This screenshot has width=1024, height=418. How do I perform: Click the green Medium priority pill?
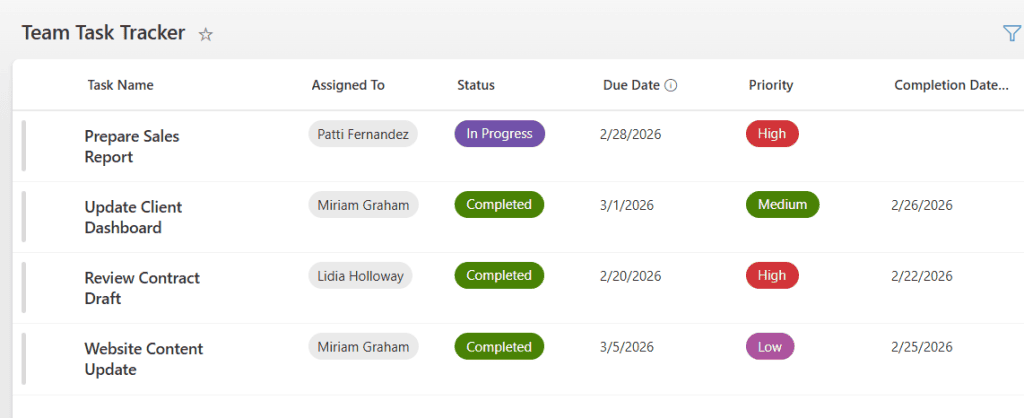(x=782, y=205)
